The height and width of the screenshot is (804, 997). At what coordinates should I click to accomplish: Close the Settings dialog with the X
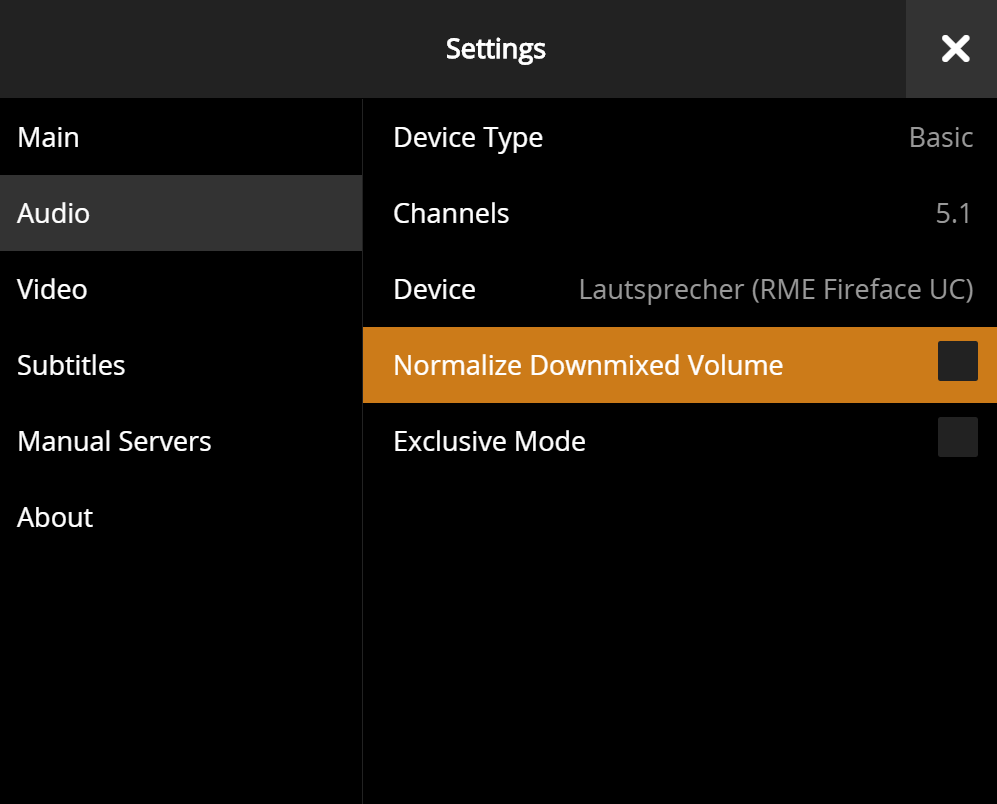pos(955,49)
